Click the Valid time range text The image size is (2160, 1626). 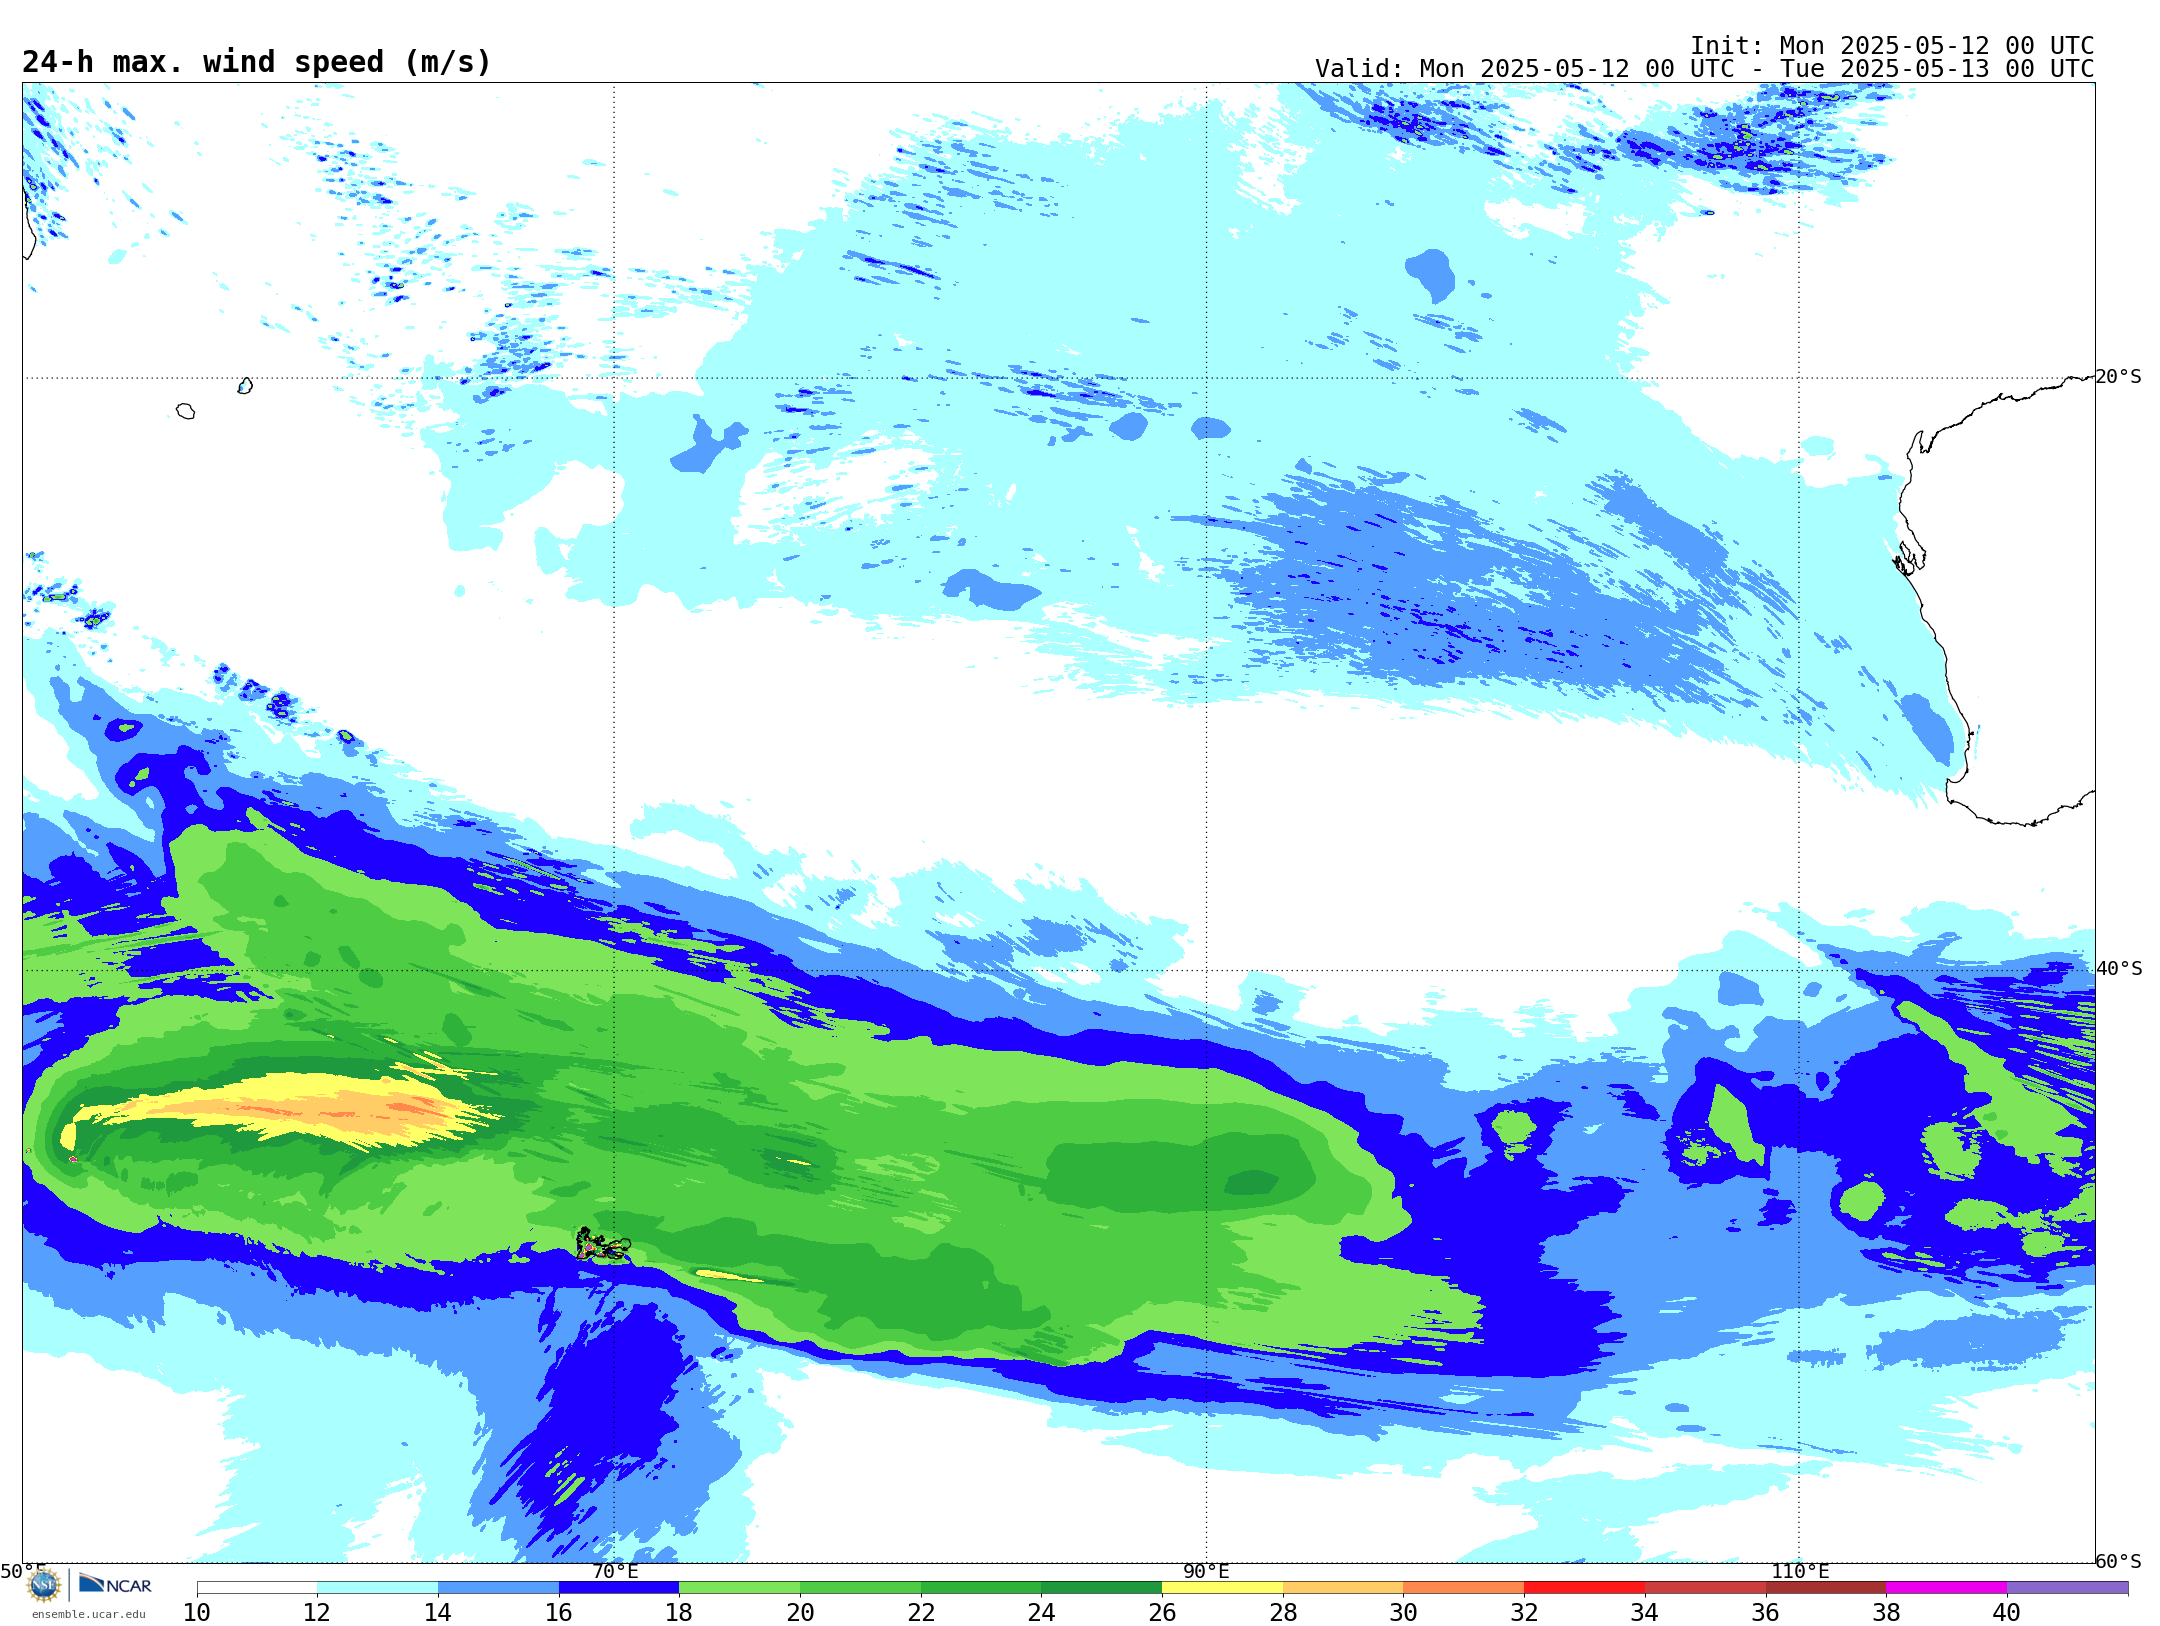pos(1704,69)
